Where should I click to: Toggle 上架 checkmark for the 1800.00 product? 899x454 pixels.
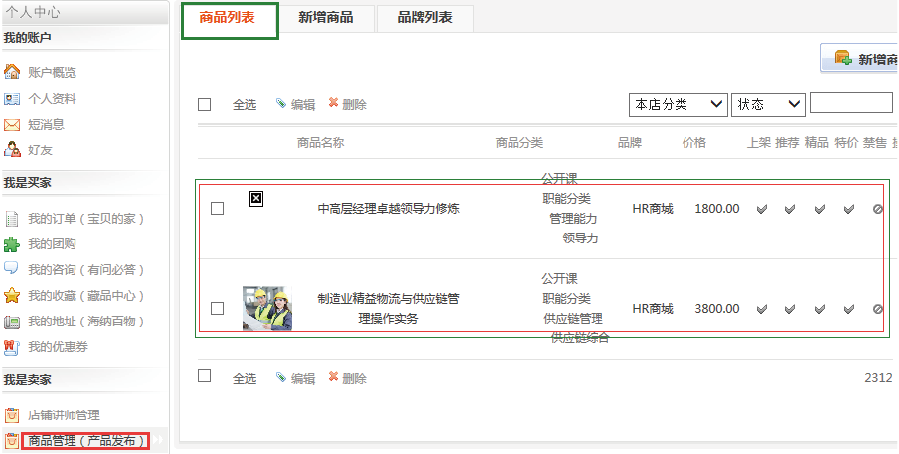click(x=761, y=209)
